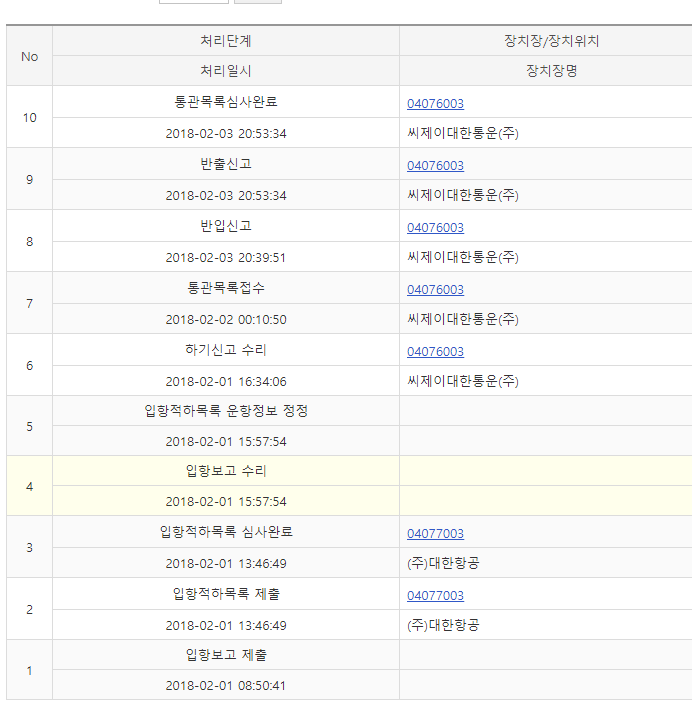Click 씨제이대한통운(주) in row 6
The image size is (692, 712).
click(x=463, y=381)
